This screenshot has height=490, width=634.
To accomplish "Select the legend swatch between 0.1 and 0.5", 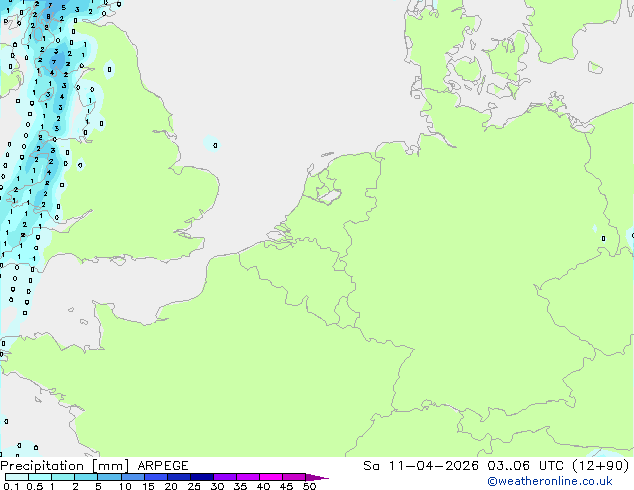I will click(x=17, y=477).
